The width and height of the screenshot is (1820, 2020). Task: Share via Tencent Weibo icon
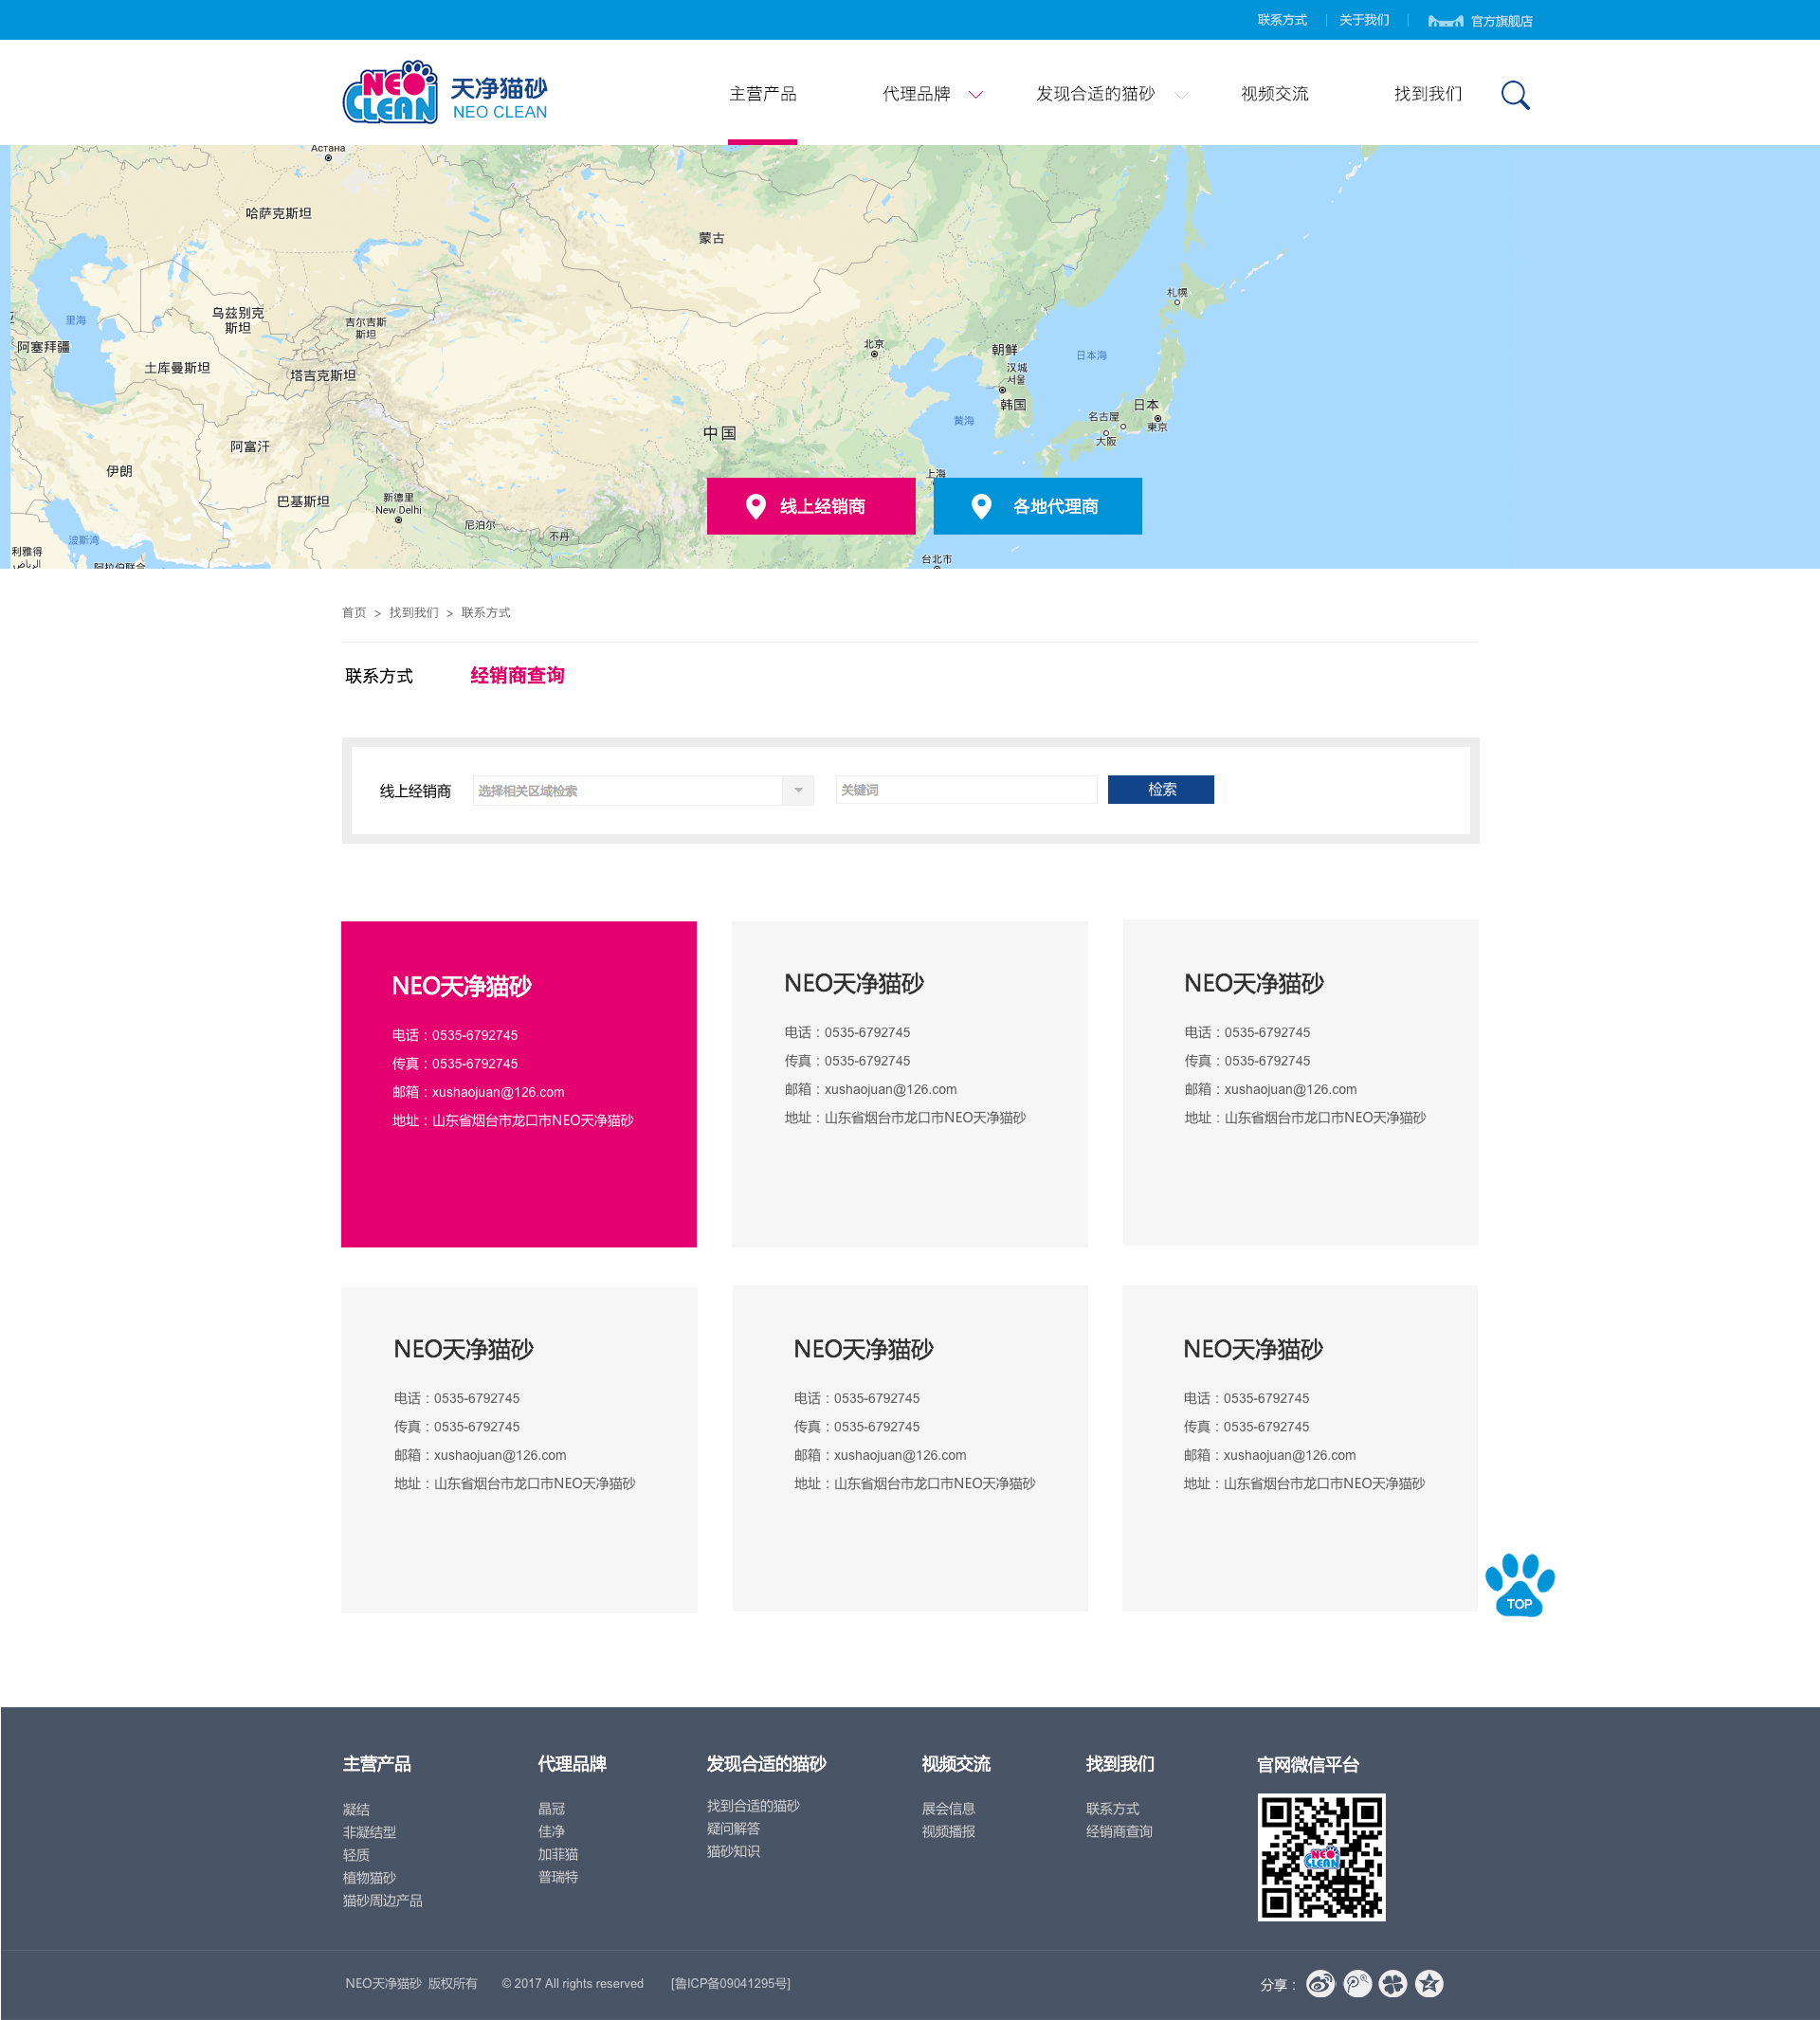click(1357, 1984)
